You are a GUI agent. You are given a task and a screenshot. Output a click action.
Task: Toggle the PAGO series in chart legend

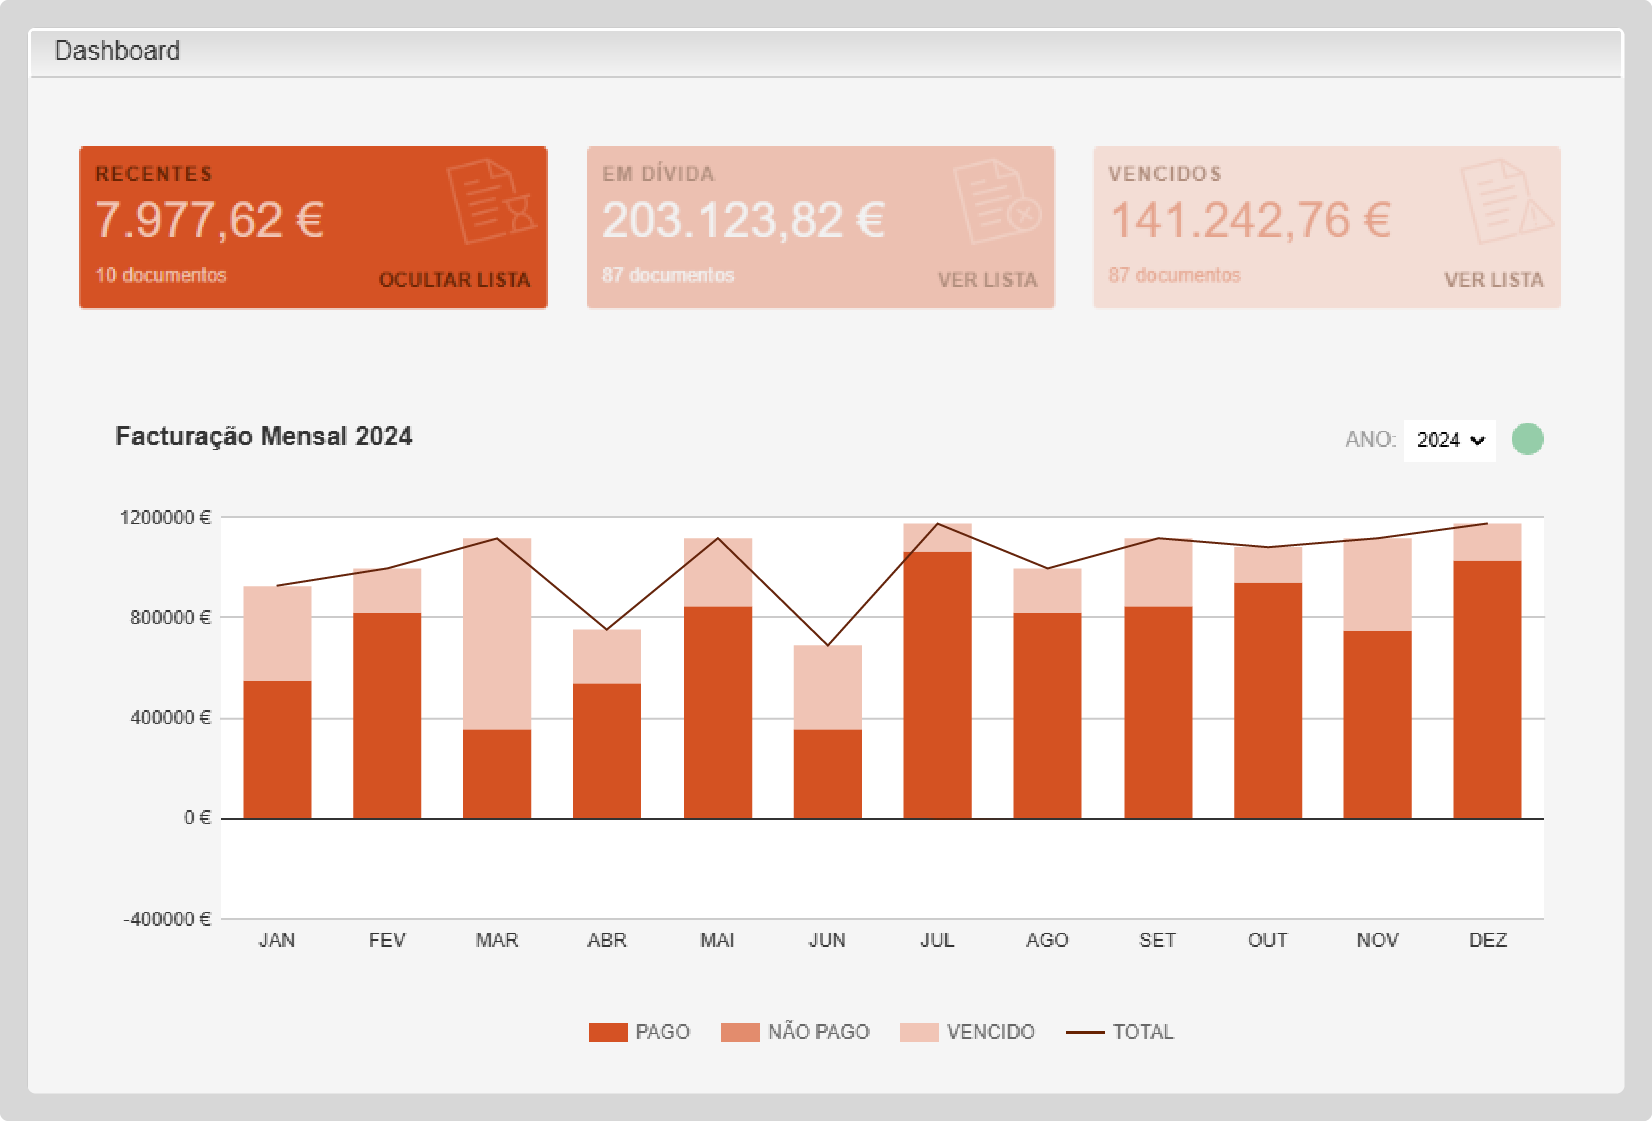(x=662, y=1032)
